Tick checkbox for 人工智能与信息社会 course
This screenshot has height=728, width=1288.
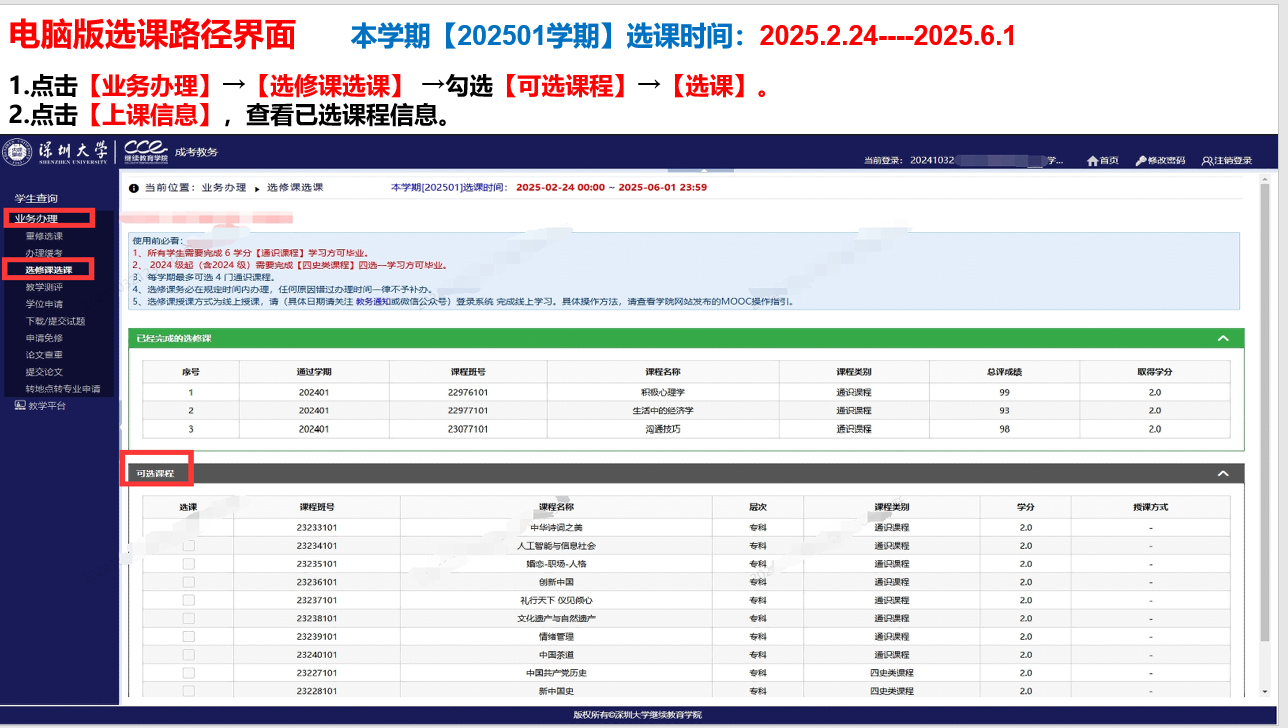(189, 546)
